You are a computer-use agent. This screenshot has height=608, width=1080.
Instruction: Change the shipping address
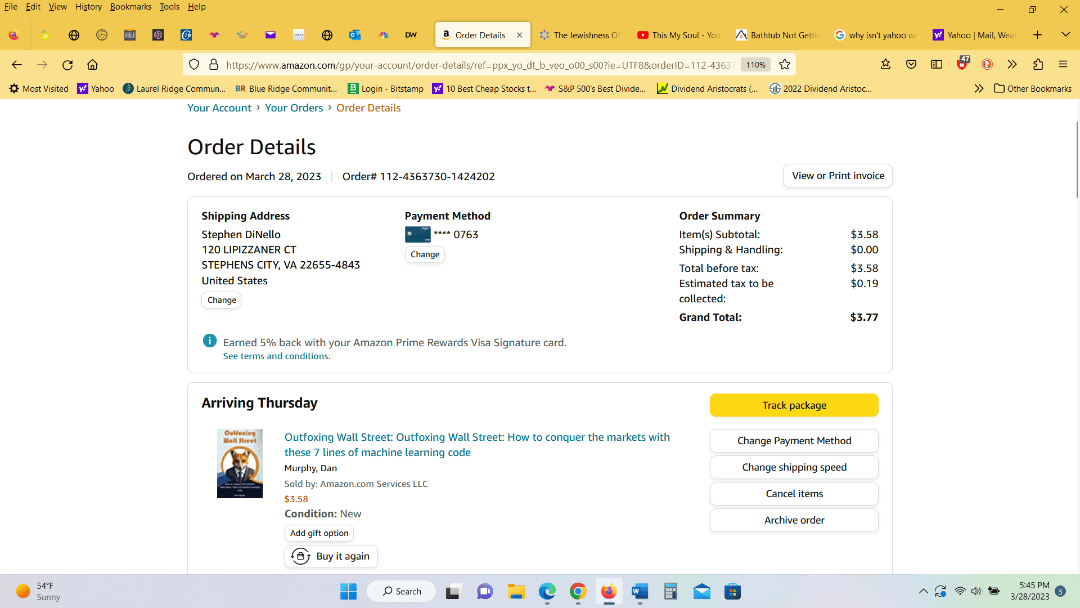pyautogui.click(x=221, y=300)
